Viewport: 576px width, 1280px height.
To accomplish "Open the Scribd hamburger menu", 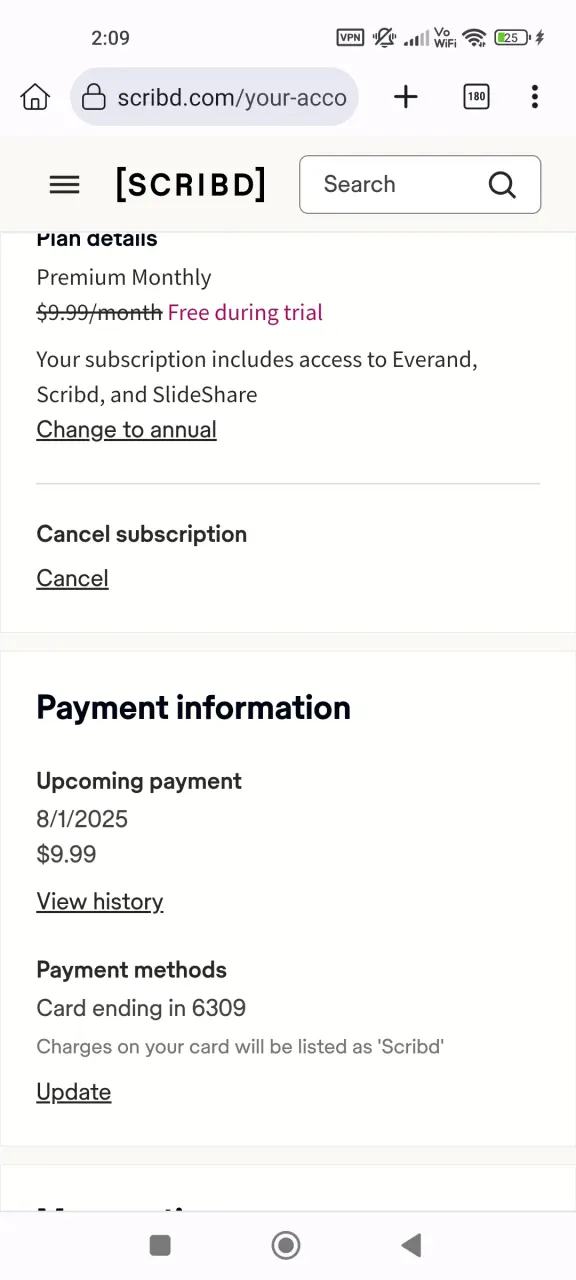I will point(64,184).
